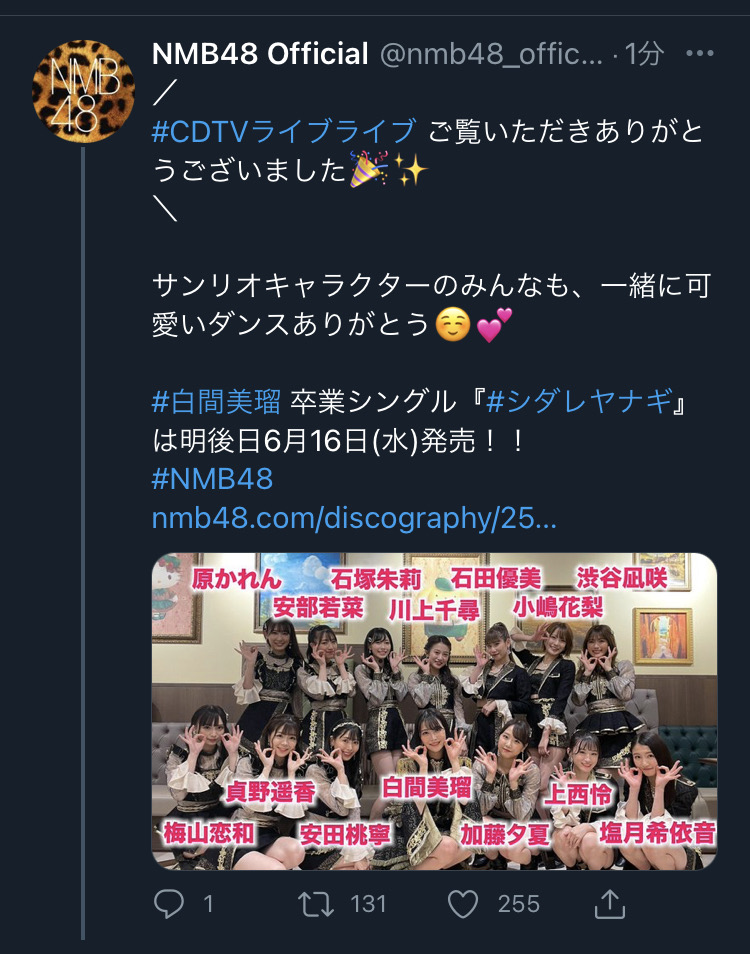The width and height of the screenshot is (750, 954).
Task: Click the 131 retweet count
Action: coord(368,904)
